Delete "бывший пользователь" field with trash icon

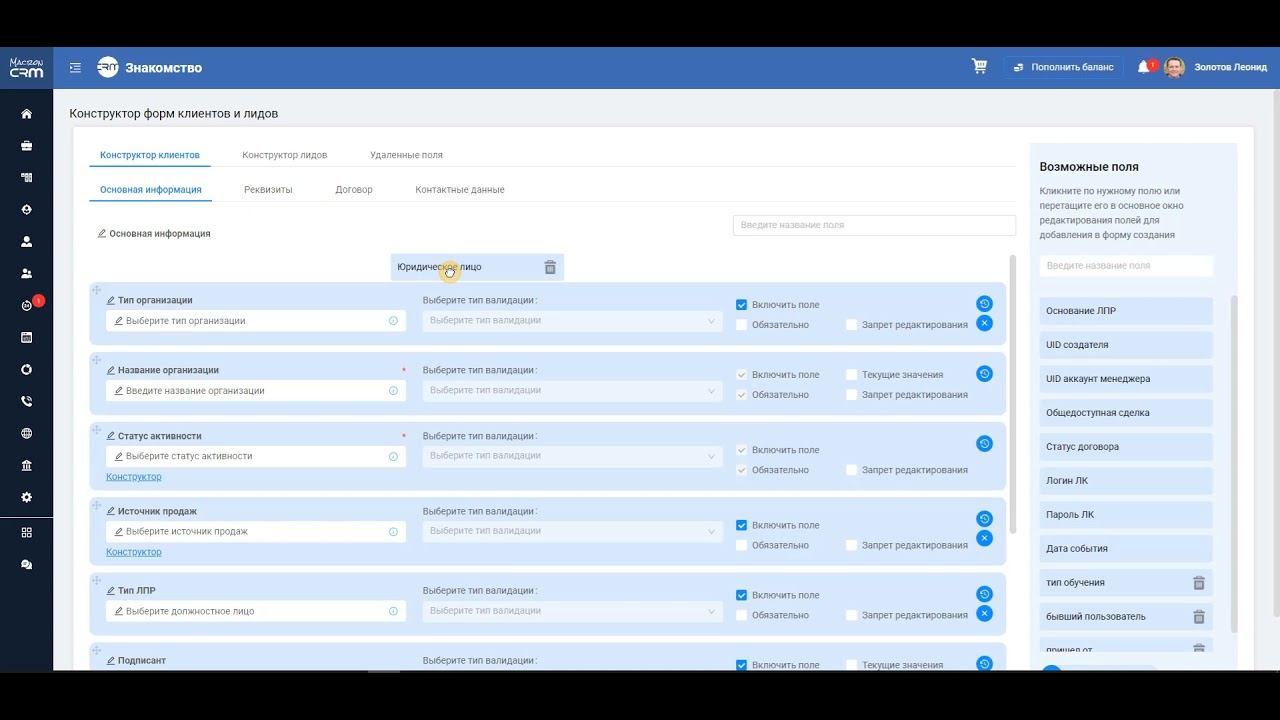pos(1199,617)
